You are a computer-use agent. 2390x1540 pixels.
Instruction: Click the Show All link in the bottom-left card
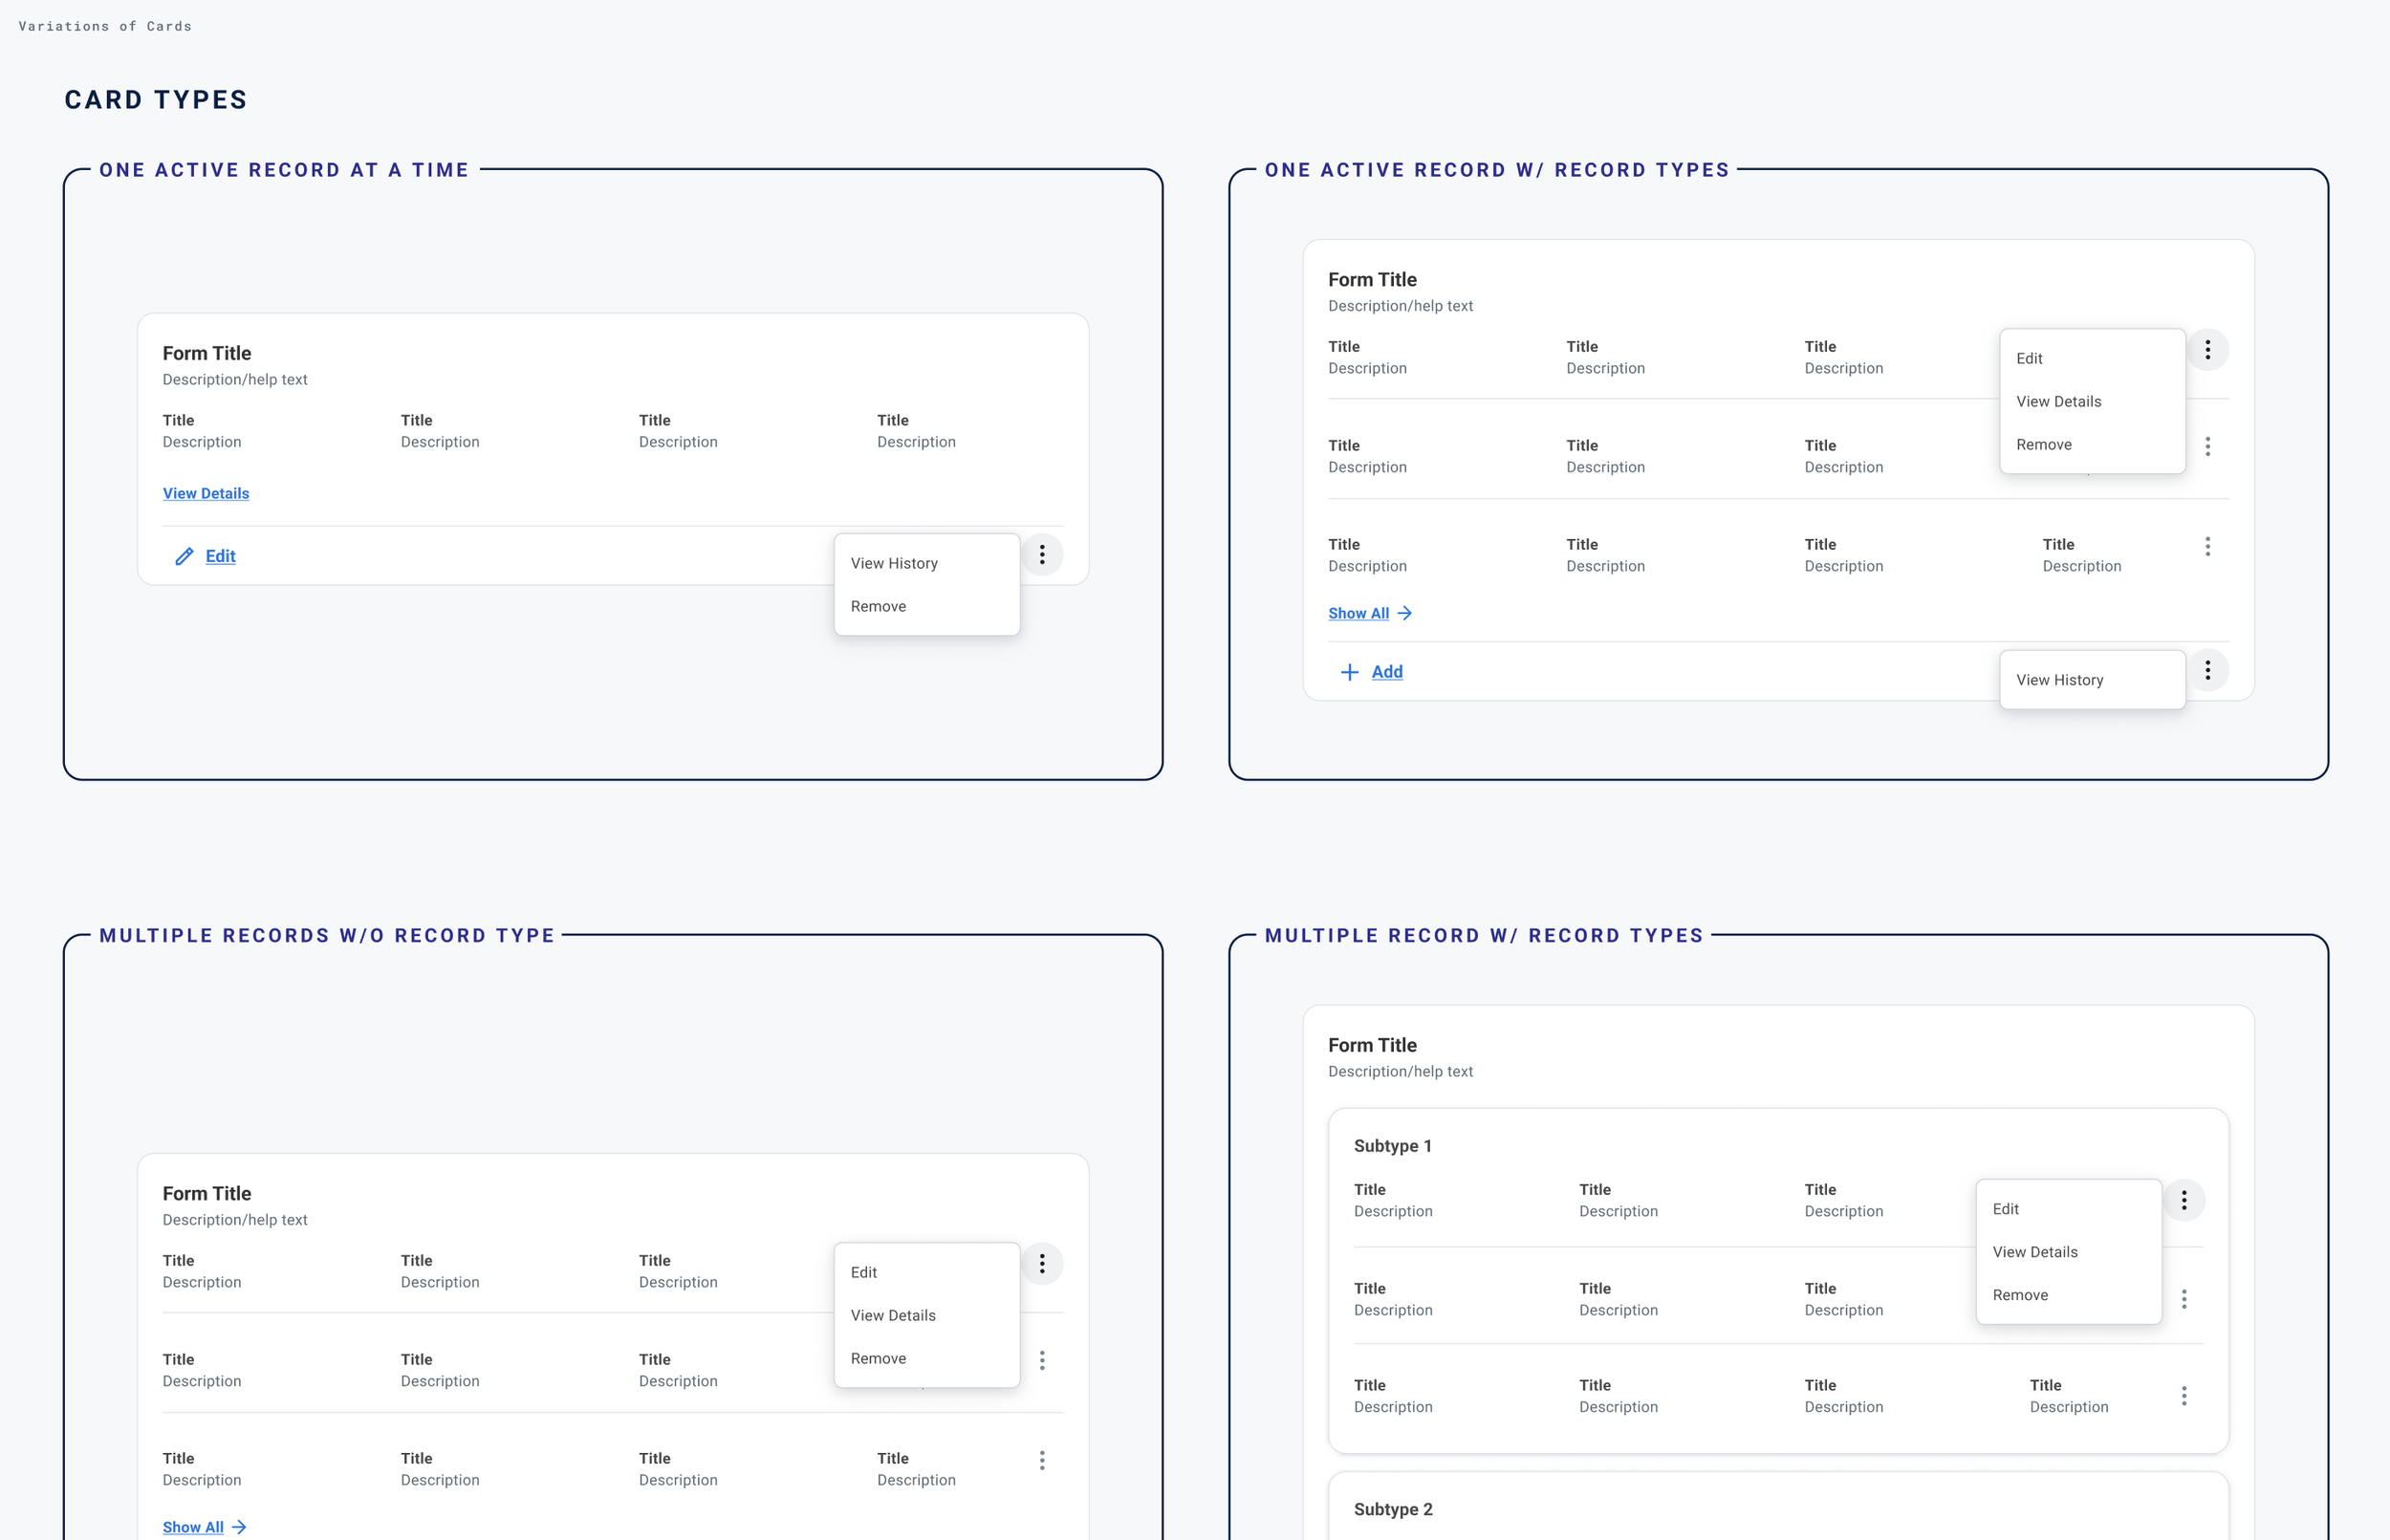click(193, 1527)
